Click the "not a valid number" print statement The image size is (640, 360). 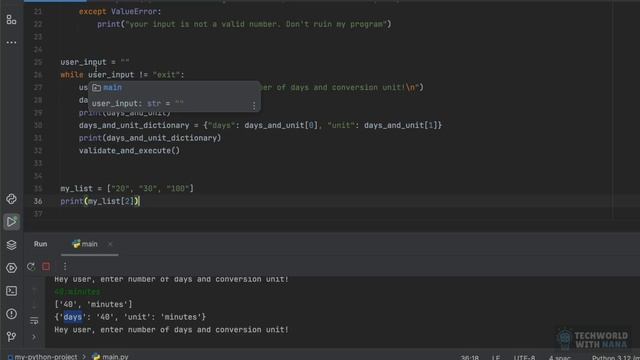click(244, 24)
